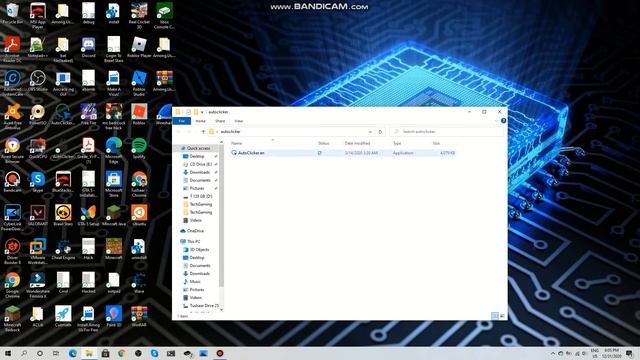Select the OBS Studio desktop icon
This screenshot has height=360, width=640.
[38, 81]
